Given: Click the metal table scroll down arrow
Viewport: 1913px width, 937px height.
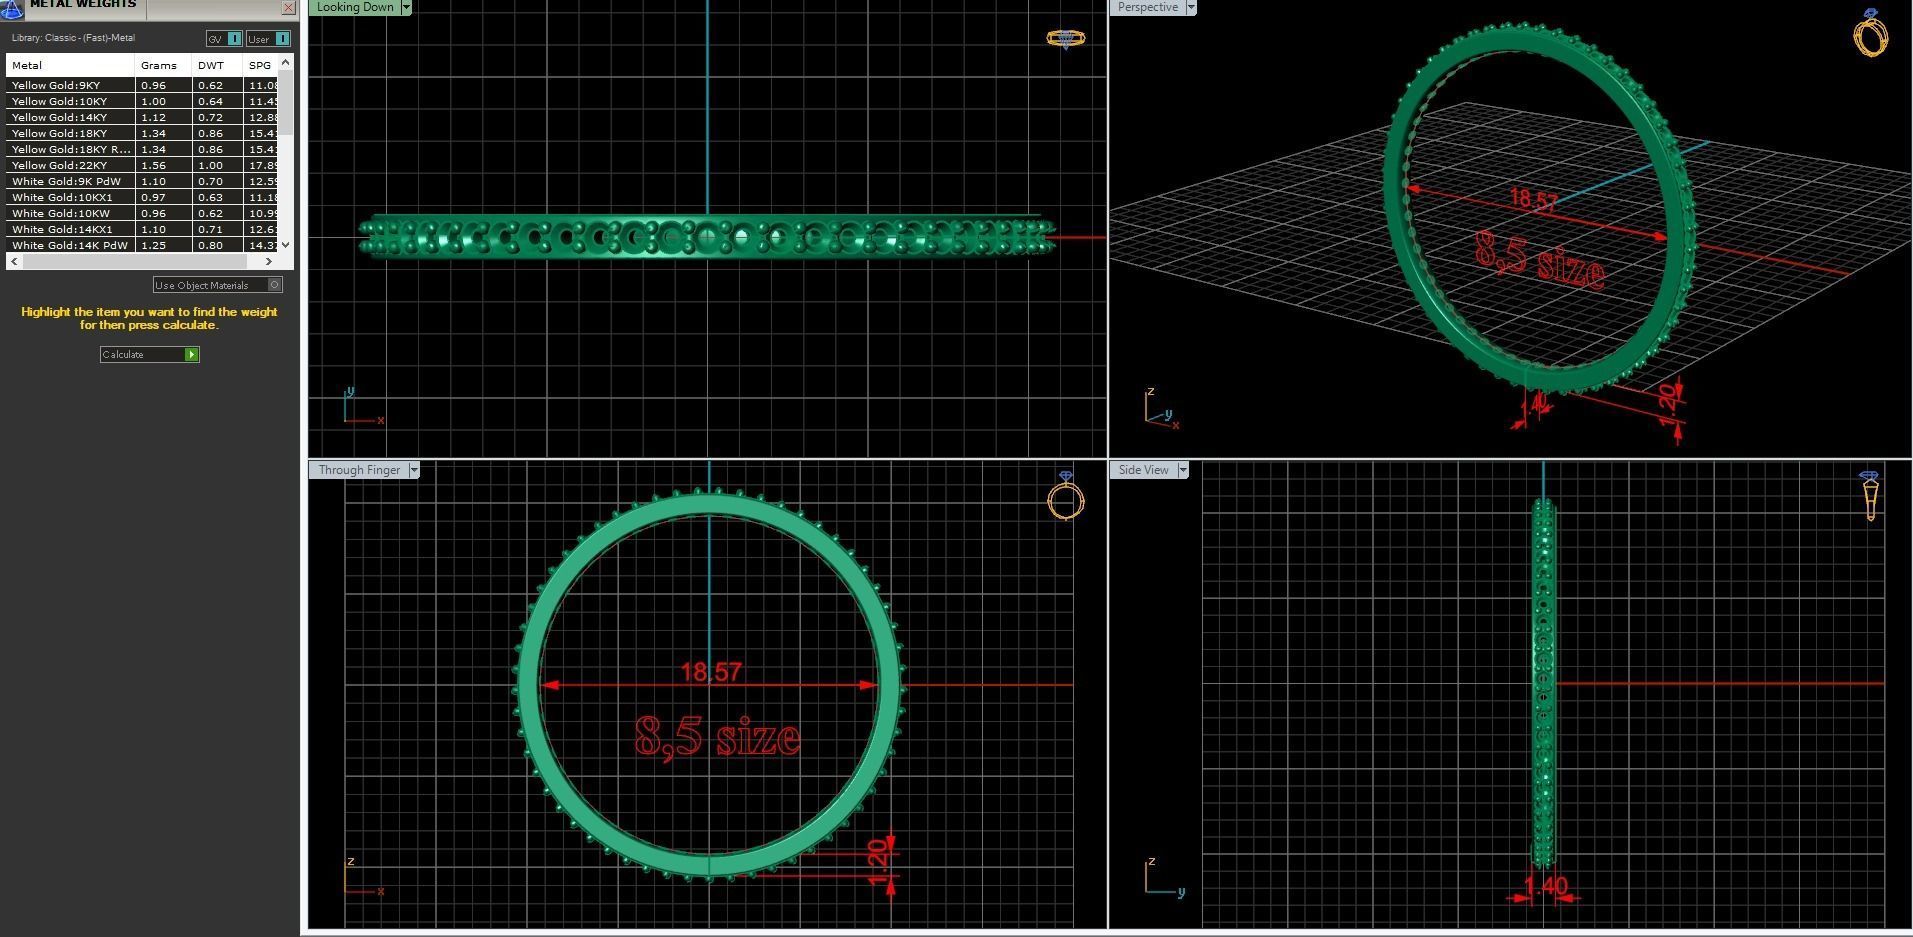Looking at the screenshot, I should [286, 244].
